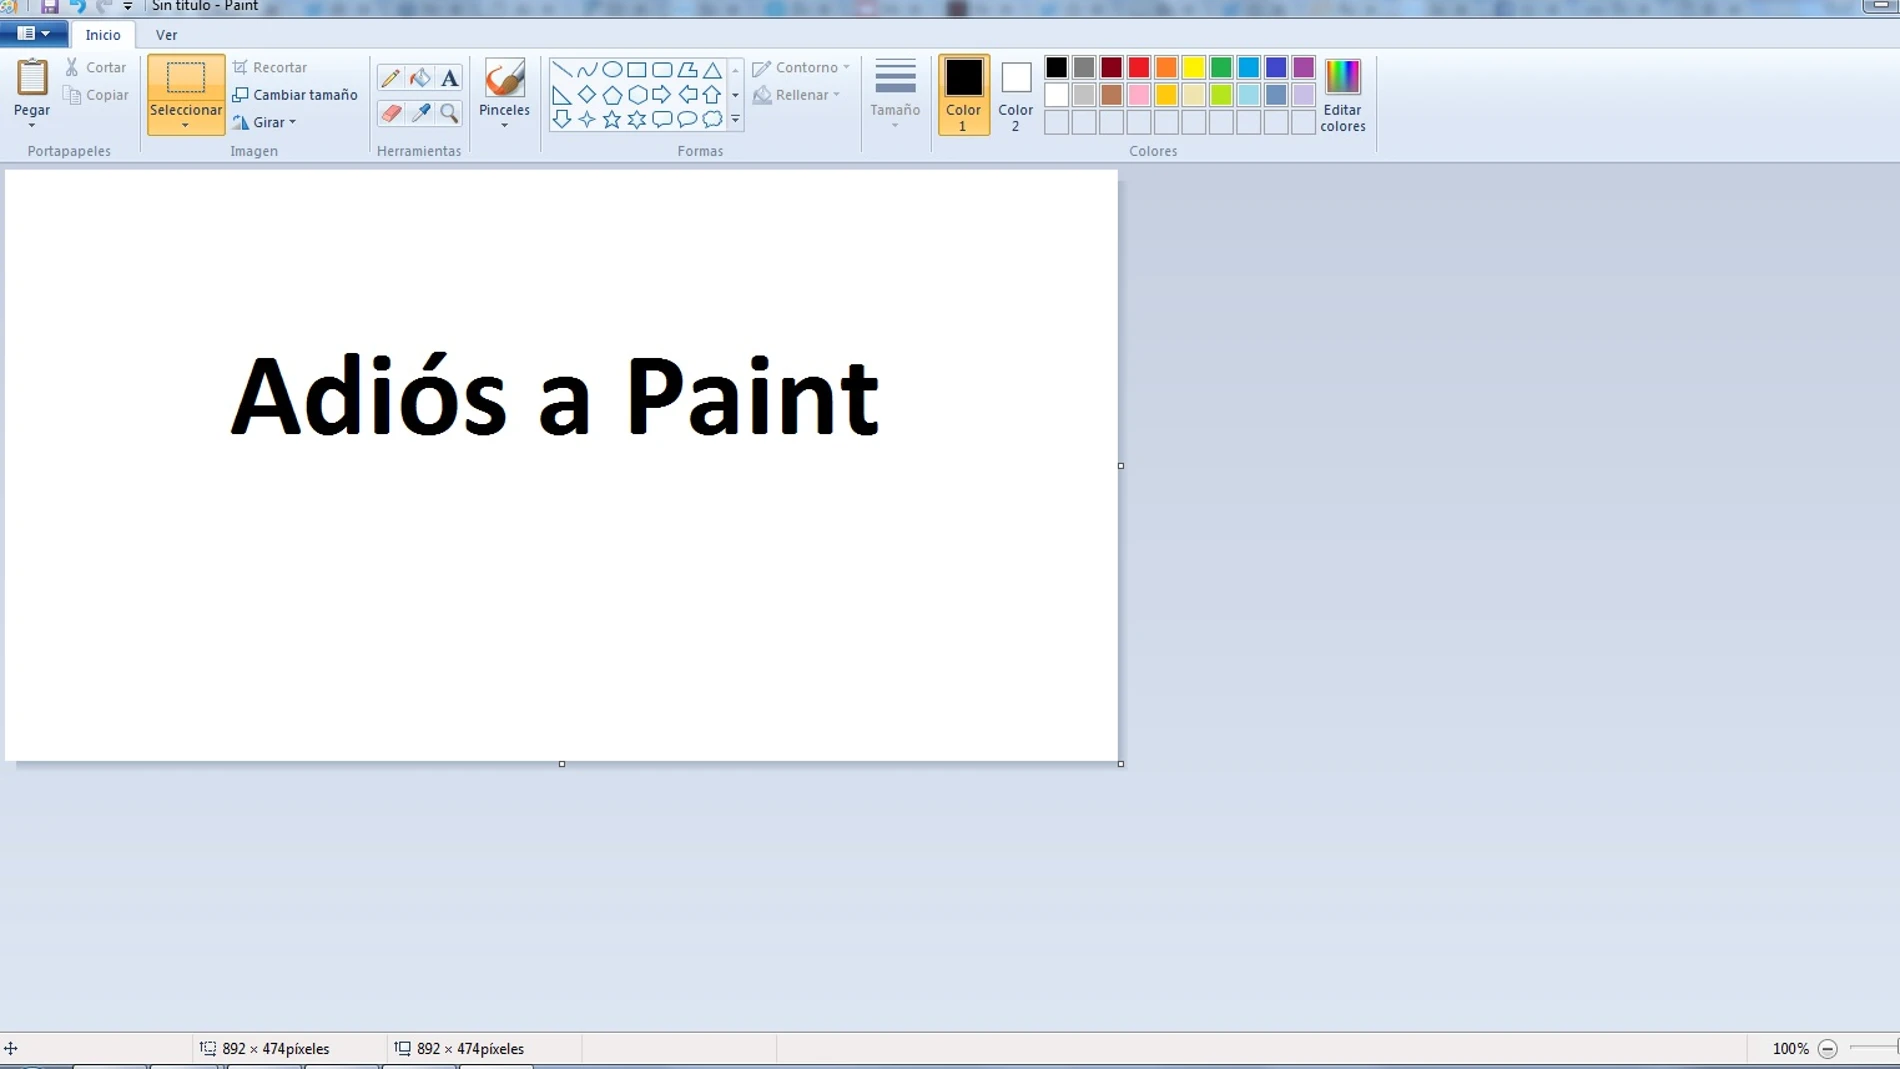Click the Copiar button

click(96, 95)
